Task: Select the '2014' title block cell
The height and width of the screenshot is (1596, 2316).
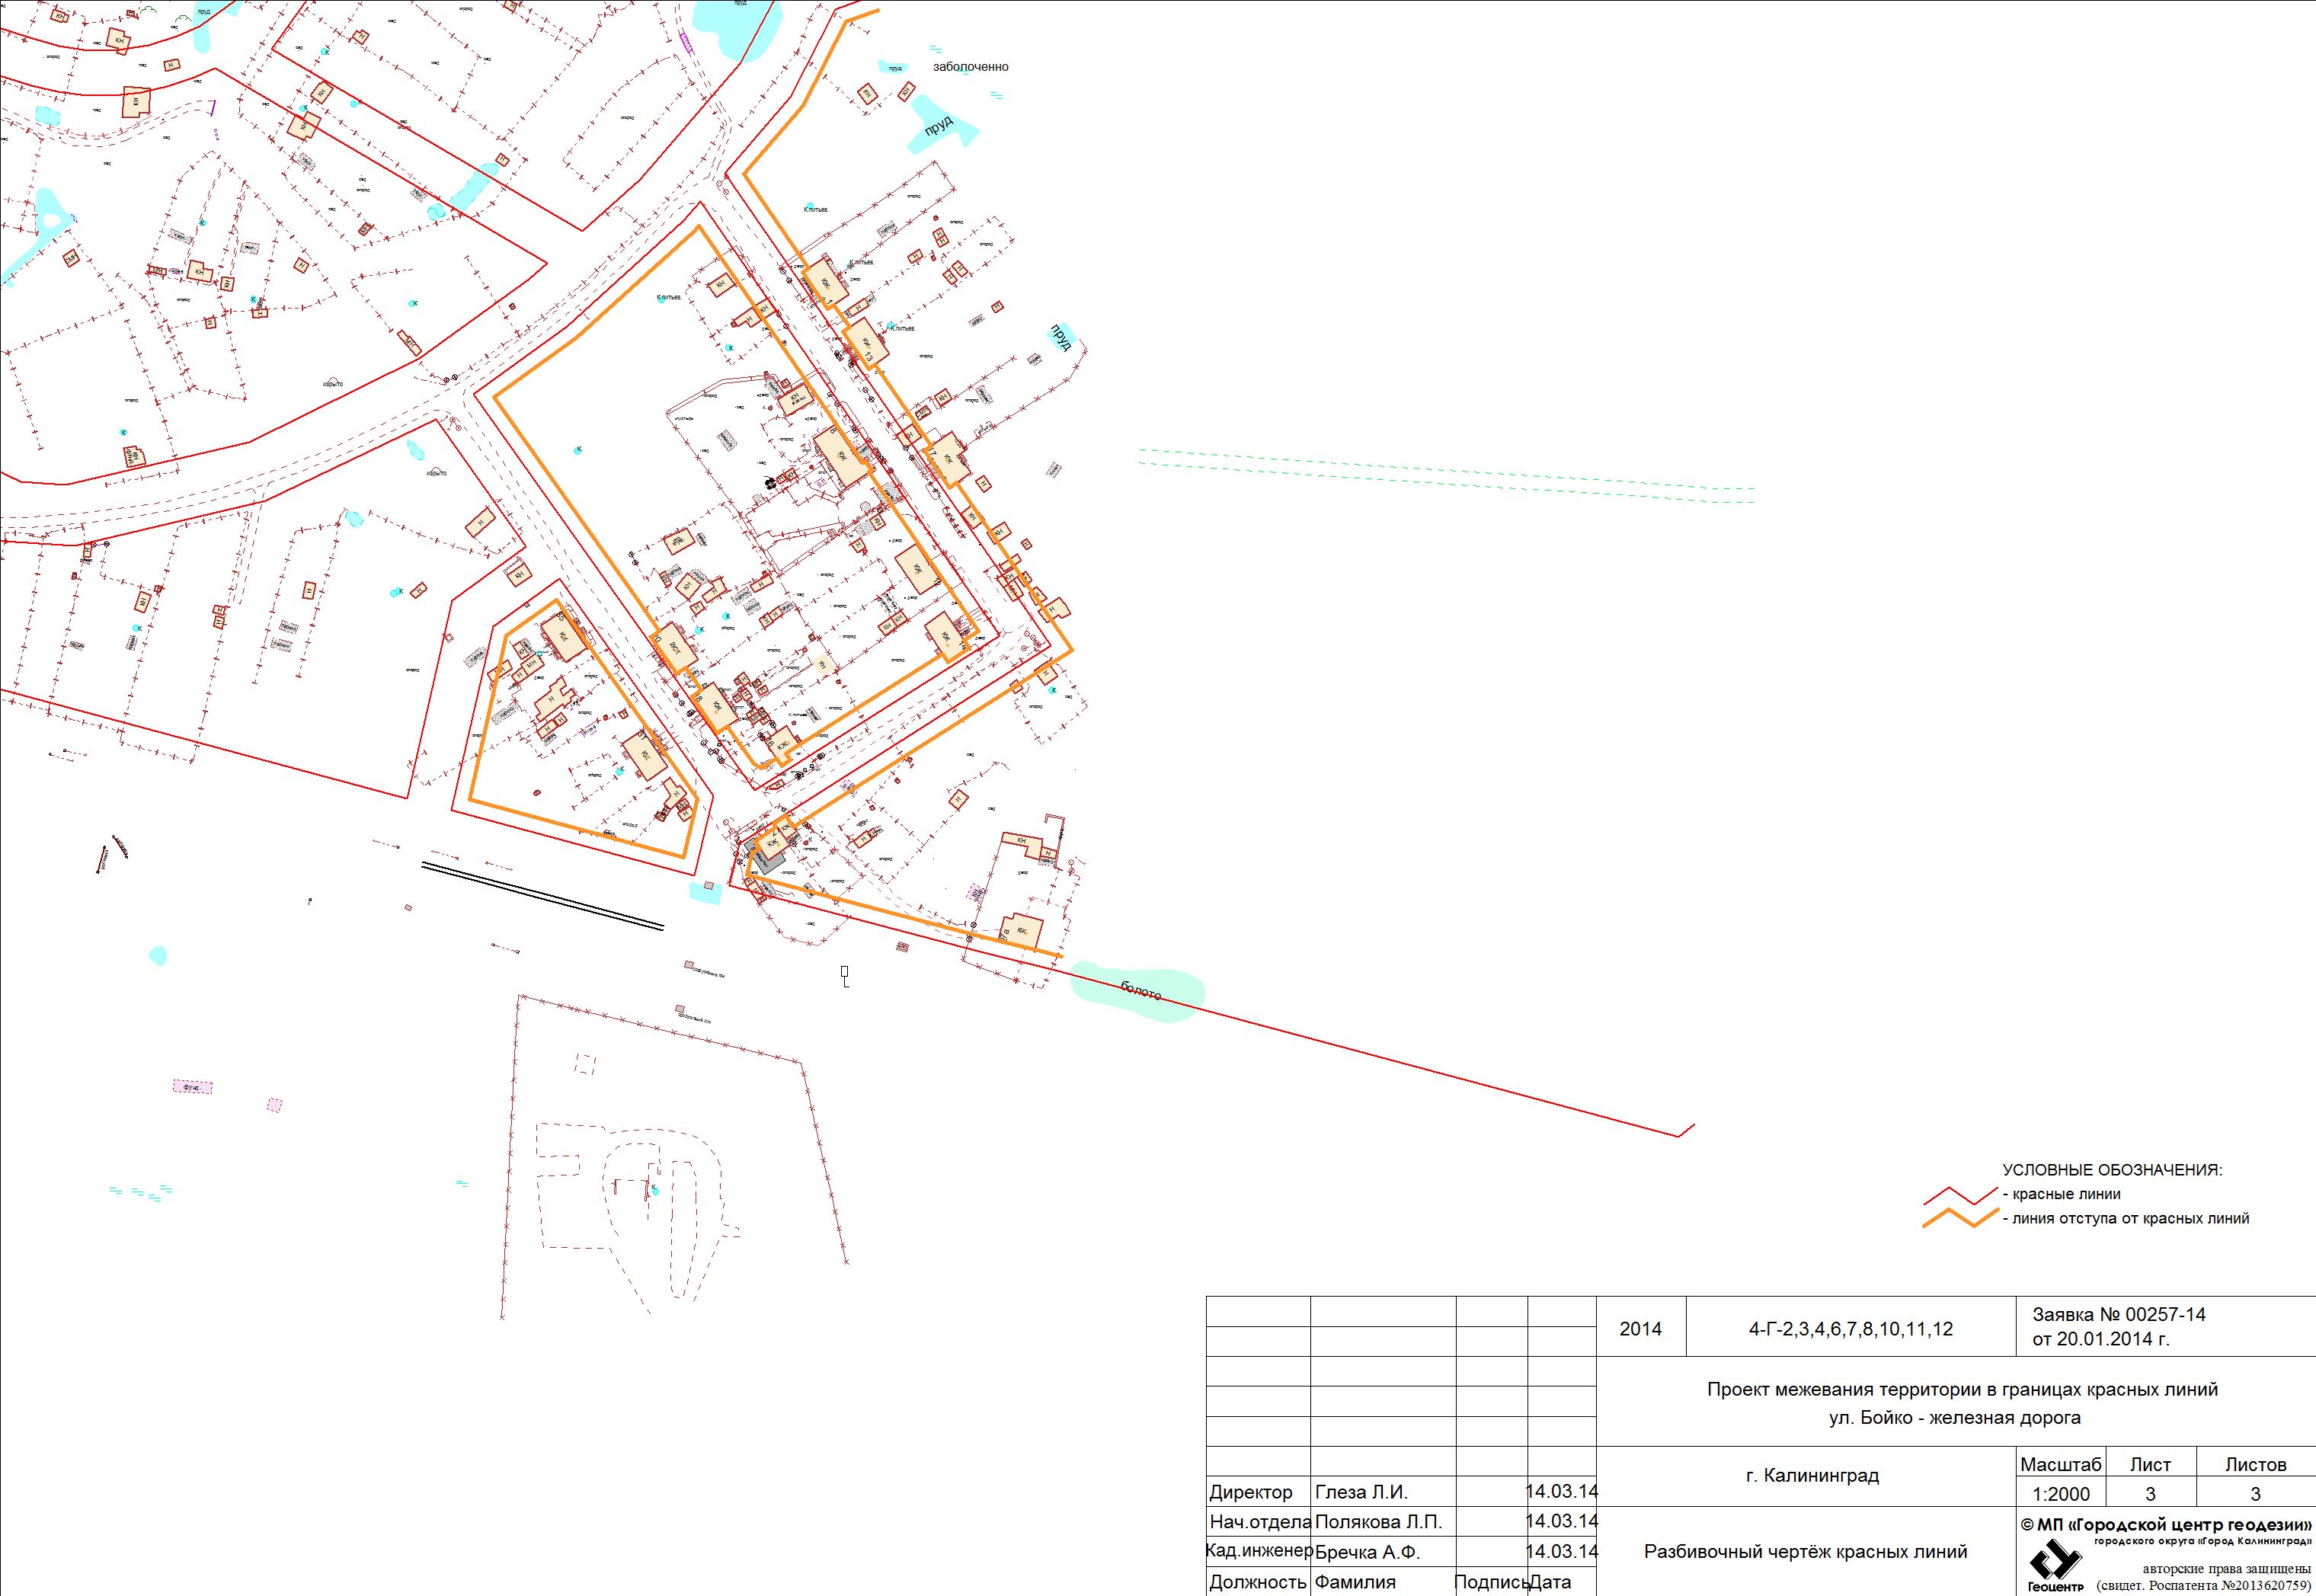Action: [1640, 1329]
